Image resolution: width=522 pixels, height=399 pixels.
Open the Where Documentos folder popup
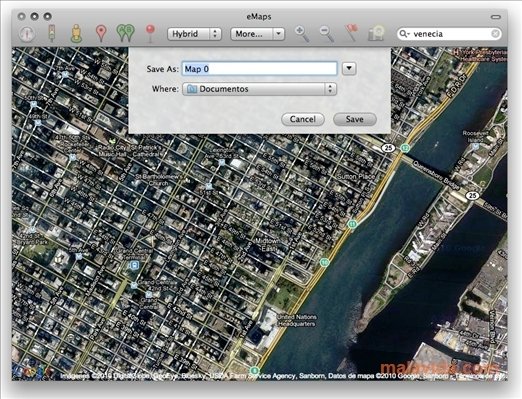pos(259,89)
